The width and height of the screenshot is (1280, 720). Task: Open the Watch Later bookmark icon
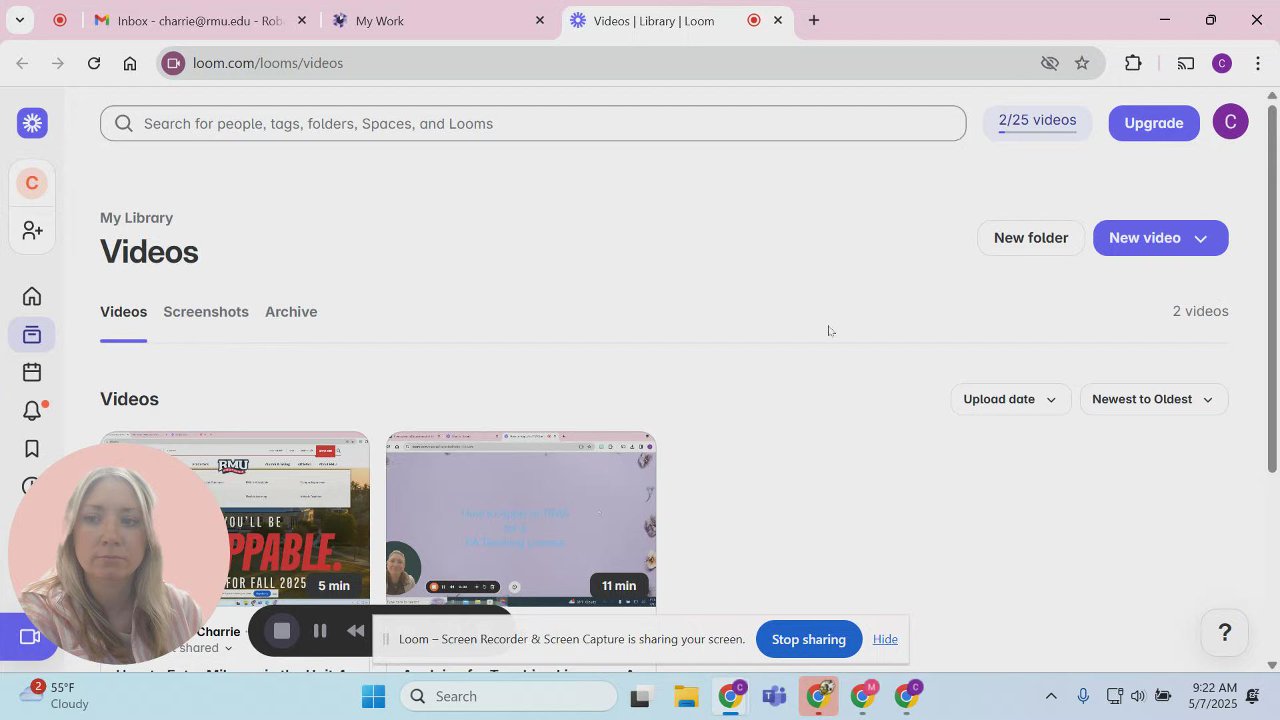tap(32, 449)
